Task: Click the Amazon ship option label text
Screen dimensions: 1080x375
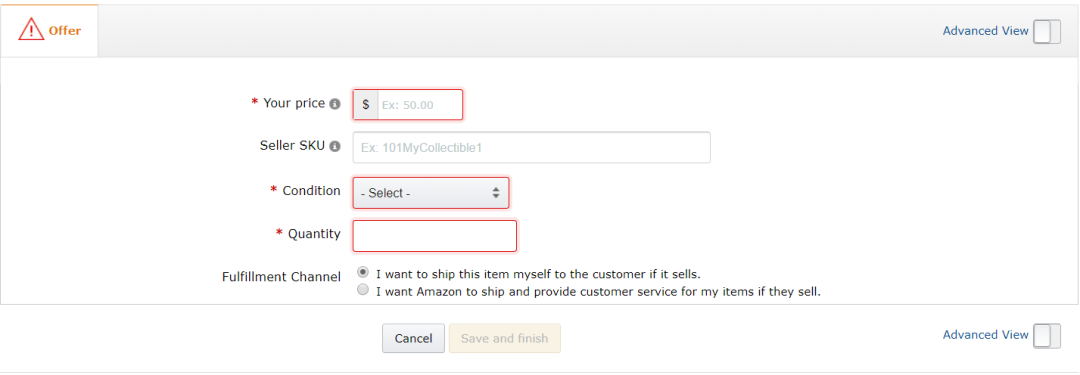Action: [x=599, y=292]
